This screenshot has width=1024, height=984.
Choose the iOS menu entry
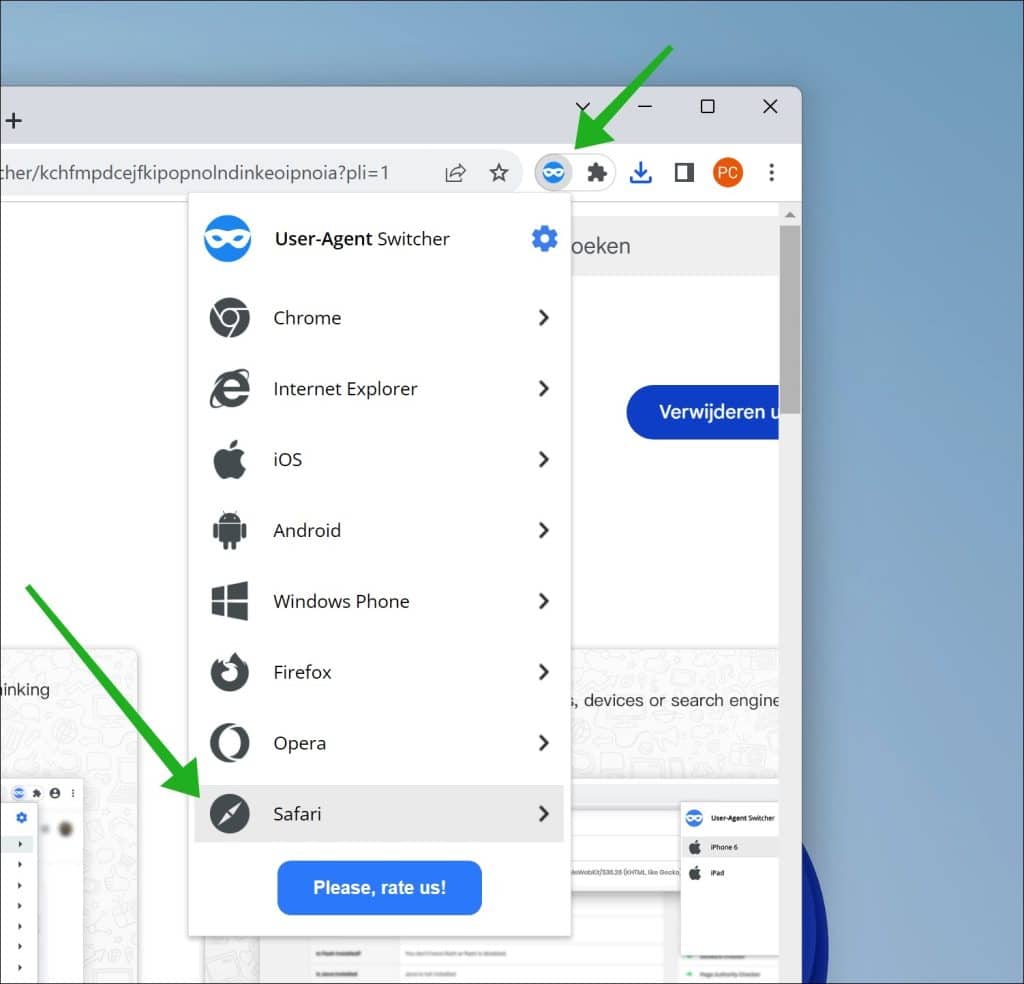tap(379, 460)
